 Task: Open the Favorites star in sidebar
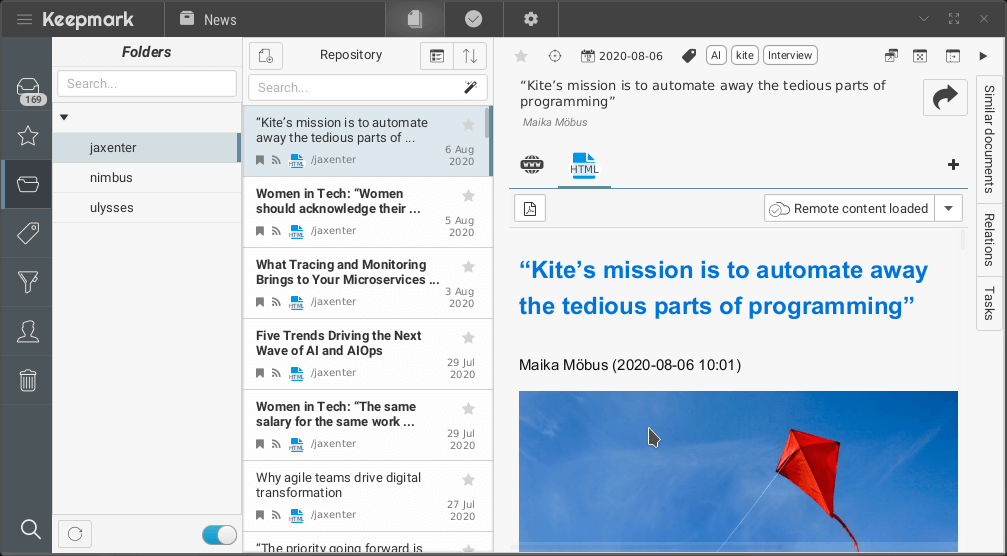click(28, 136)
